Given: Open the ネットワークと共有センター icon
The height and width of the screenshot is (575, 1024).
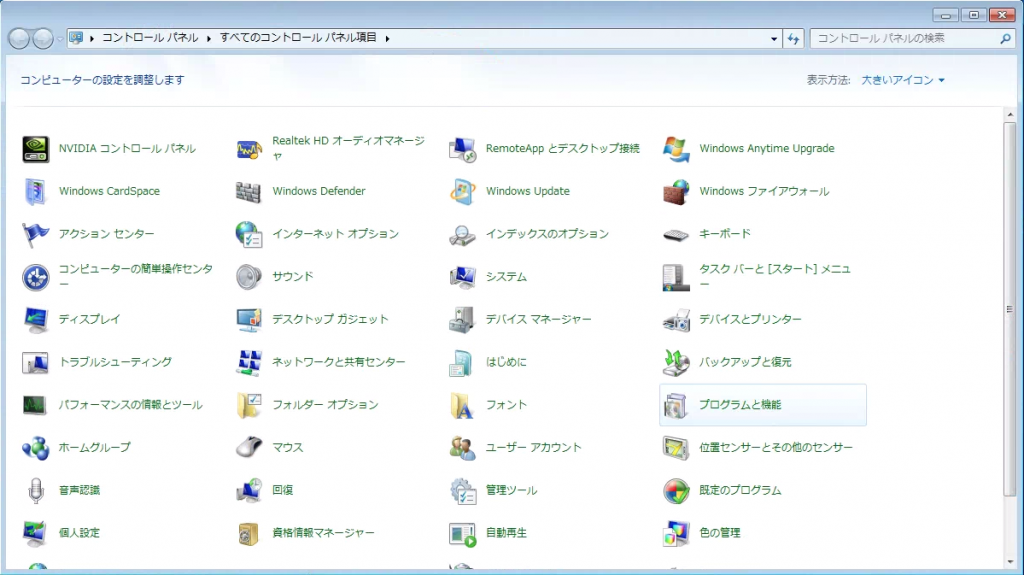Looking at the screenshot, I should tap(249, 362).
